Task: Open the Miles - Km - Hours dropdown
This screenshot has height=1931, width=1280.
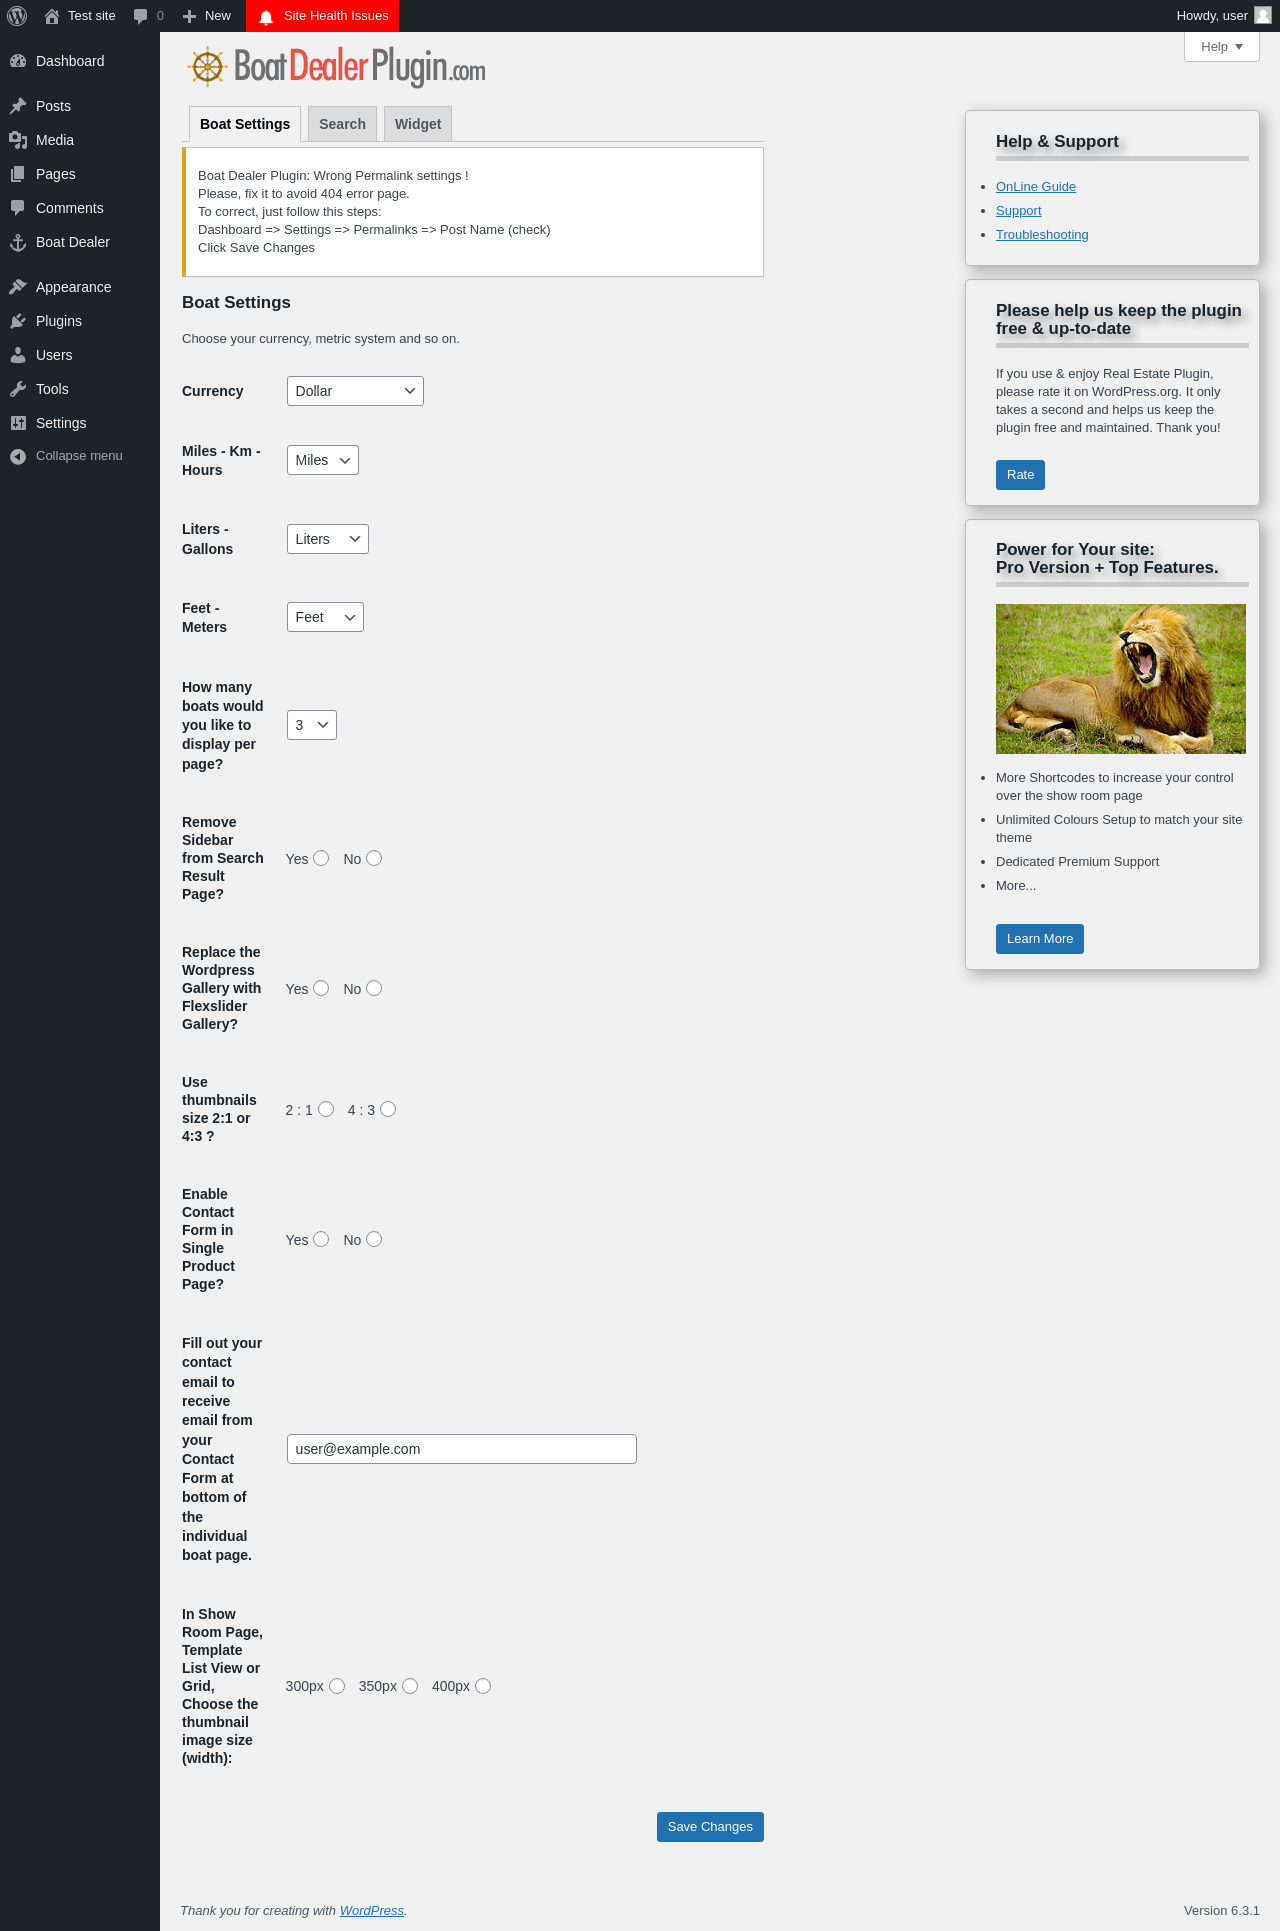Action: pyautogui.click(x=322, y=460)
